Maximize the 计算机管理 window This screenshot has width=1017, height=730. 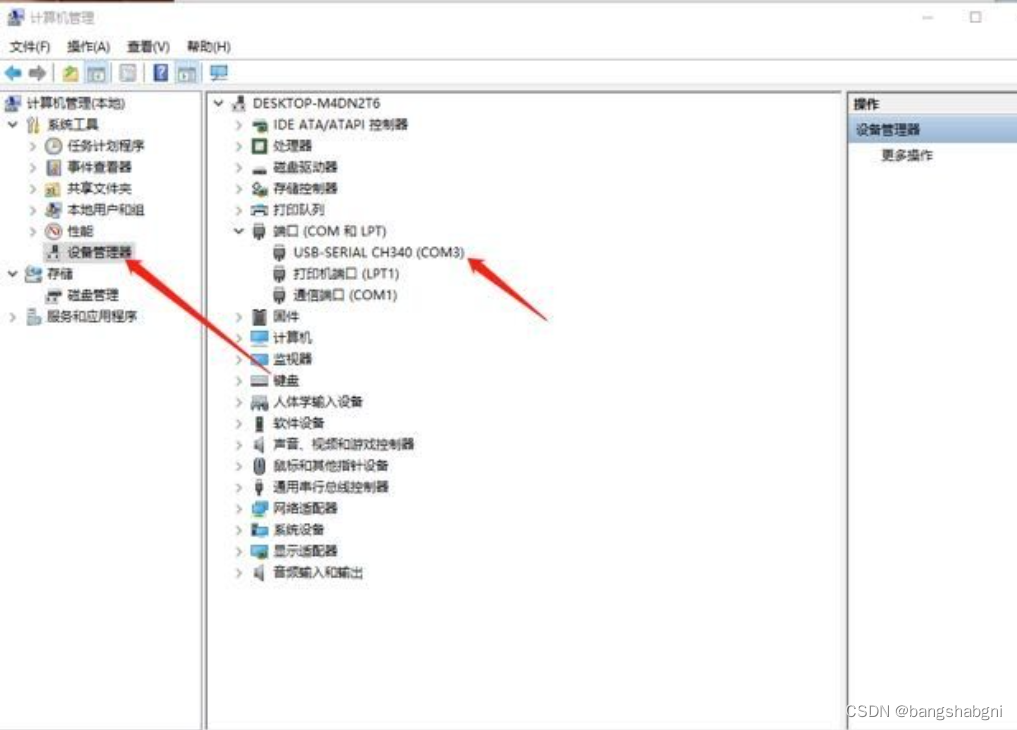975,18
